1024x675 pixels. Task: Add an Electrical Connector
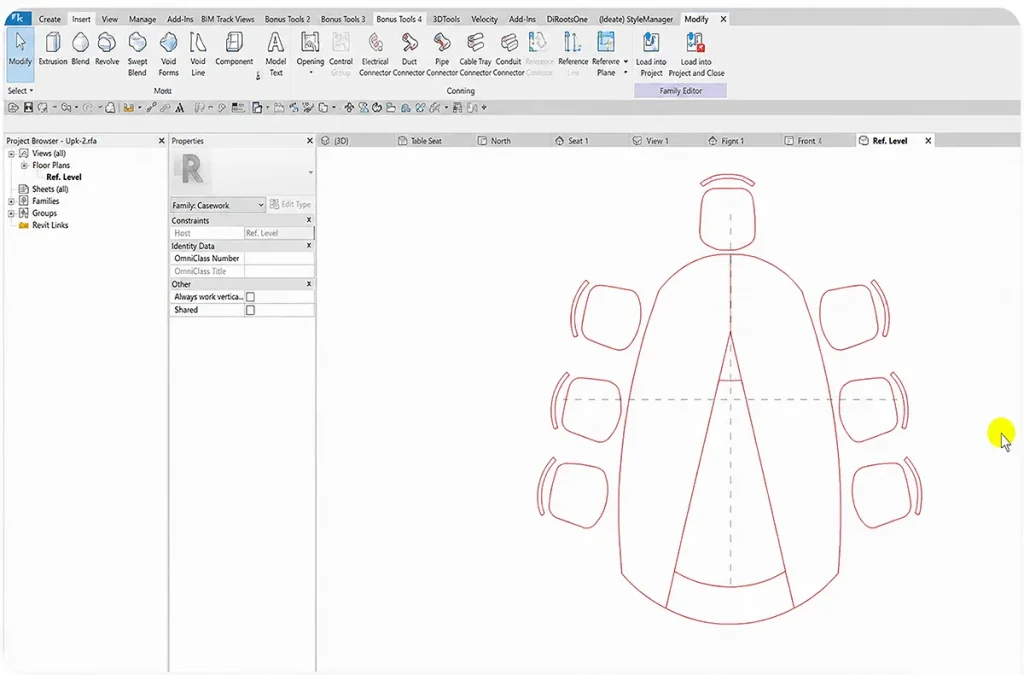[375, 54]
